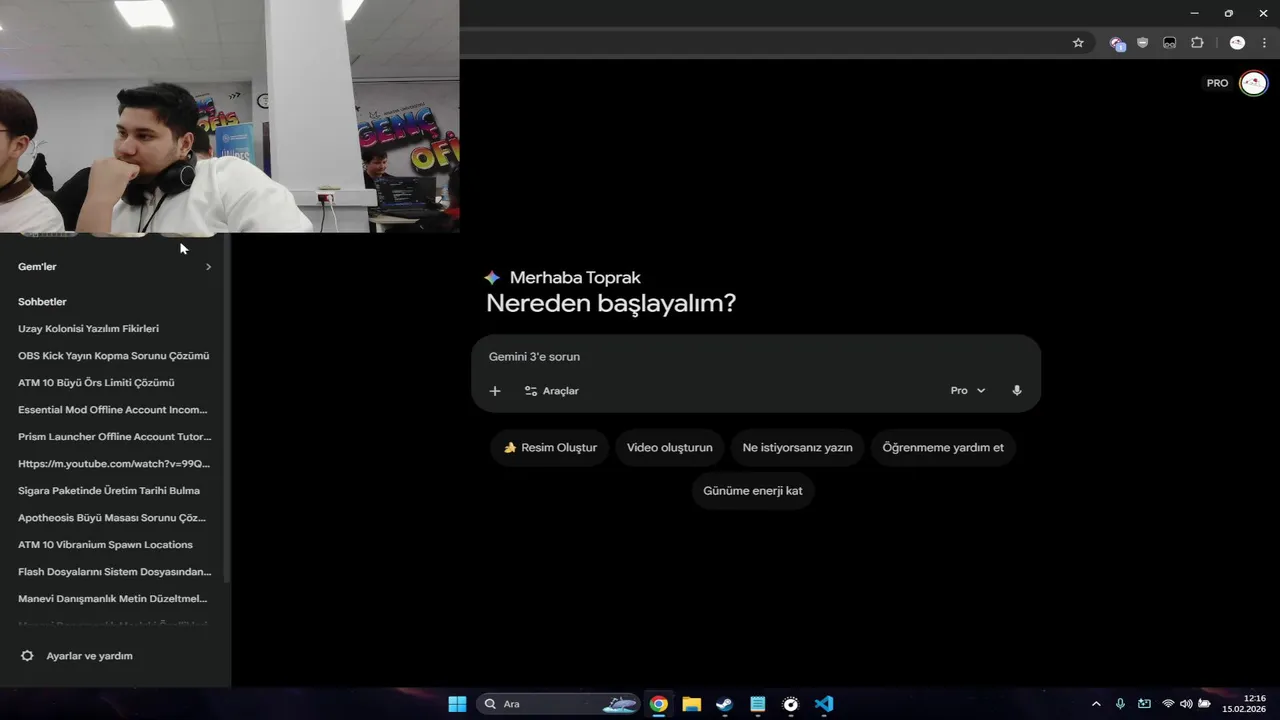Open Visual Studio Code from the taskbar
Image resolution: width=1280 pixels, height=720 pixels.
click(823, 704)
